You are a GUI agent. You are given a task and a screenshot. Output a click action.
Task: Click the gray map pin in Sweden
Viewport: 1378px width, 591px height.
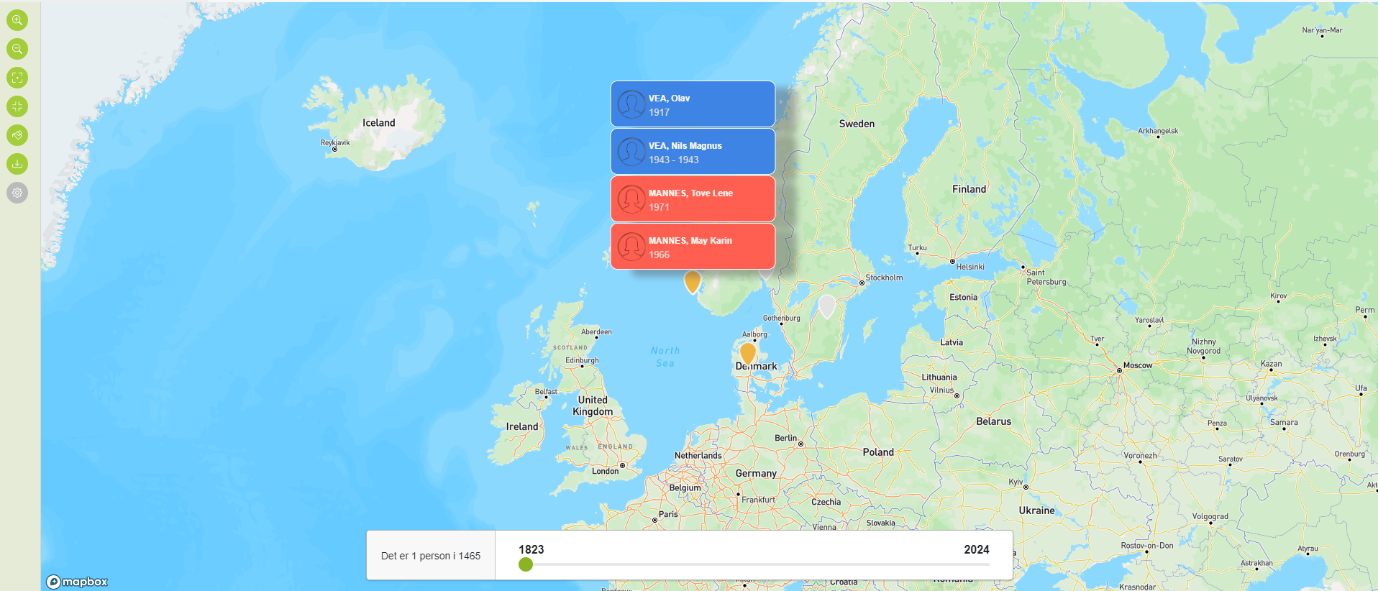[827, 305]
